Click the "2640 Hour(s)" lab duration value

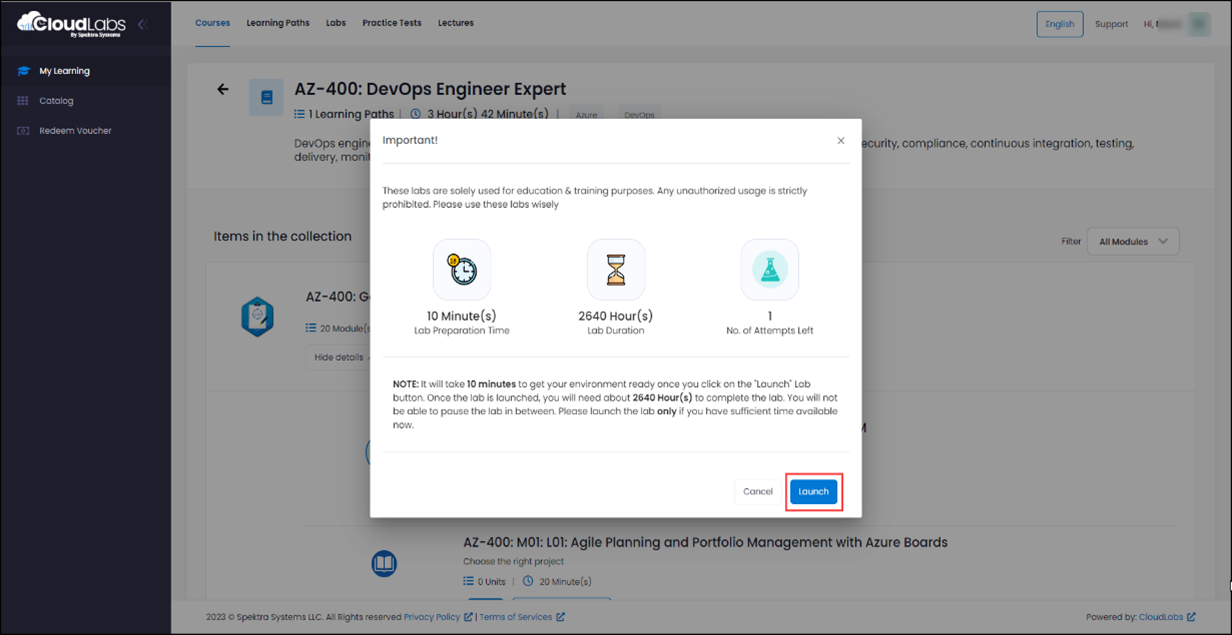pos(616,316)
